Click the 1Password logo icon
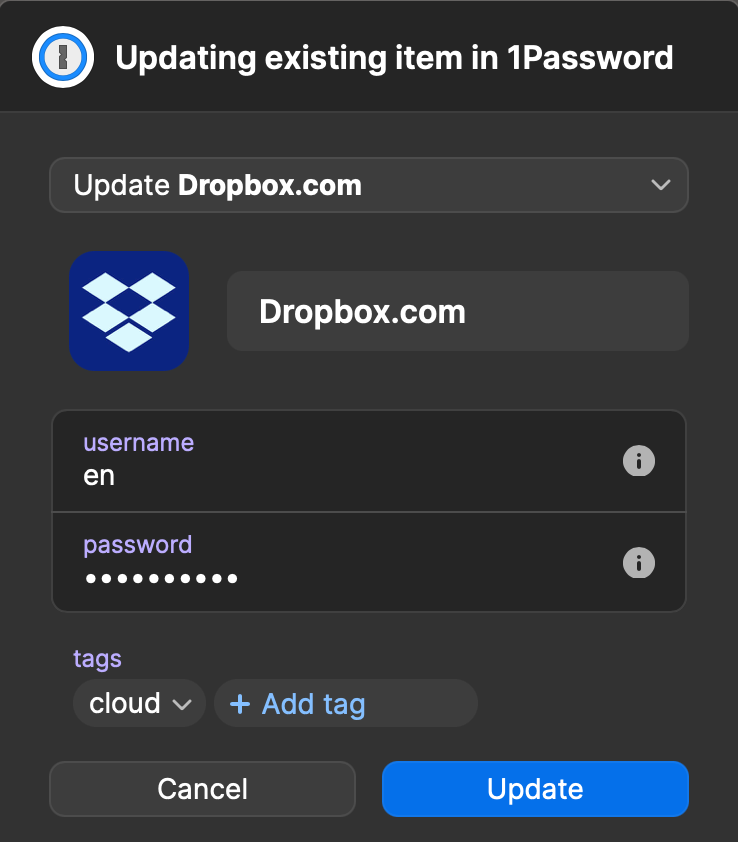Image resolution: width=738 pixels, height=842 pixels. coord(63,57)
